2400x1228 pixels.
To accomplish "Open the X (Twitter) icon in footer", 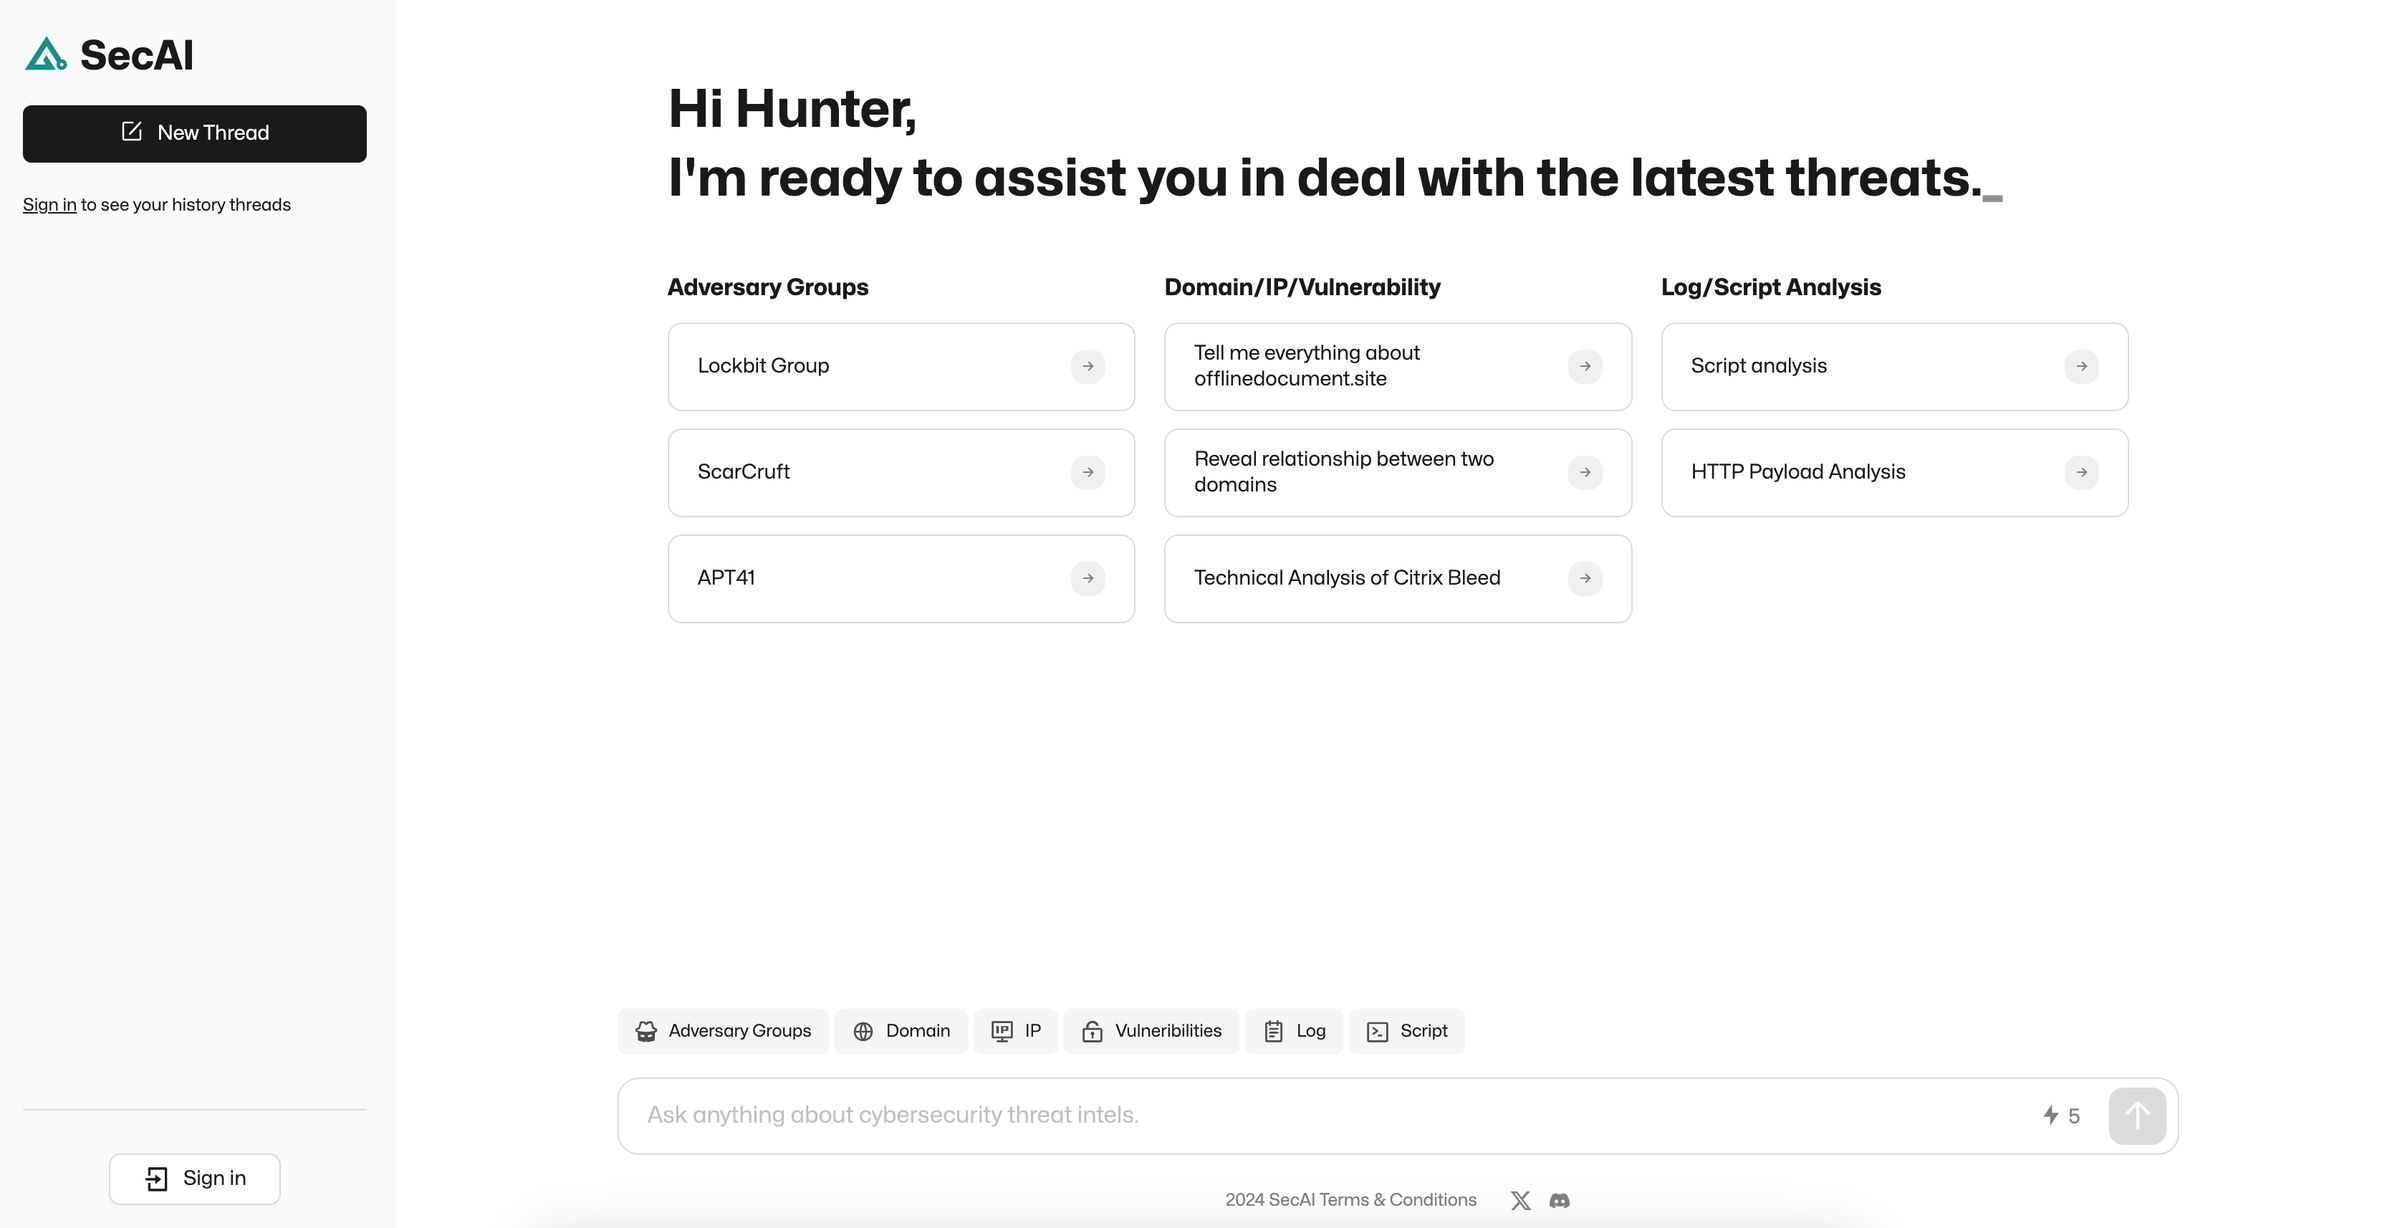I will tap(1520, 1200).
